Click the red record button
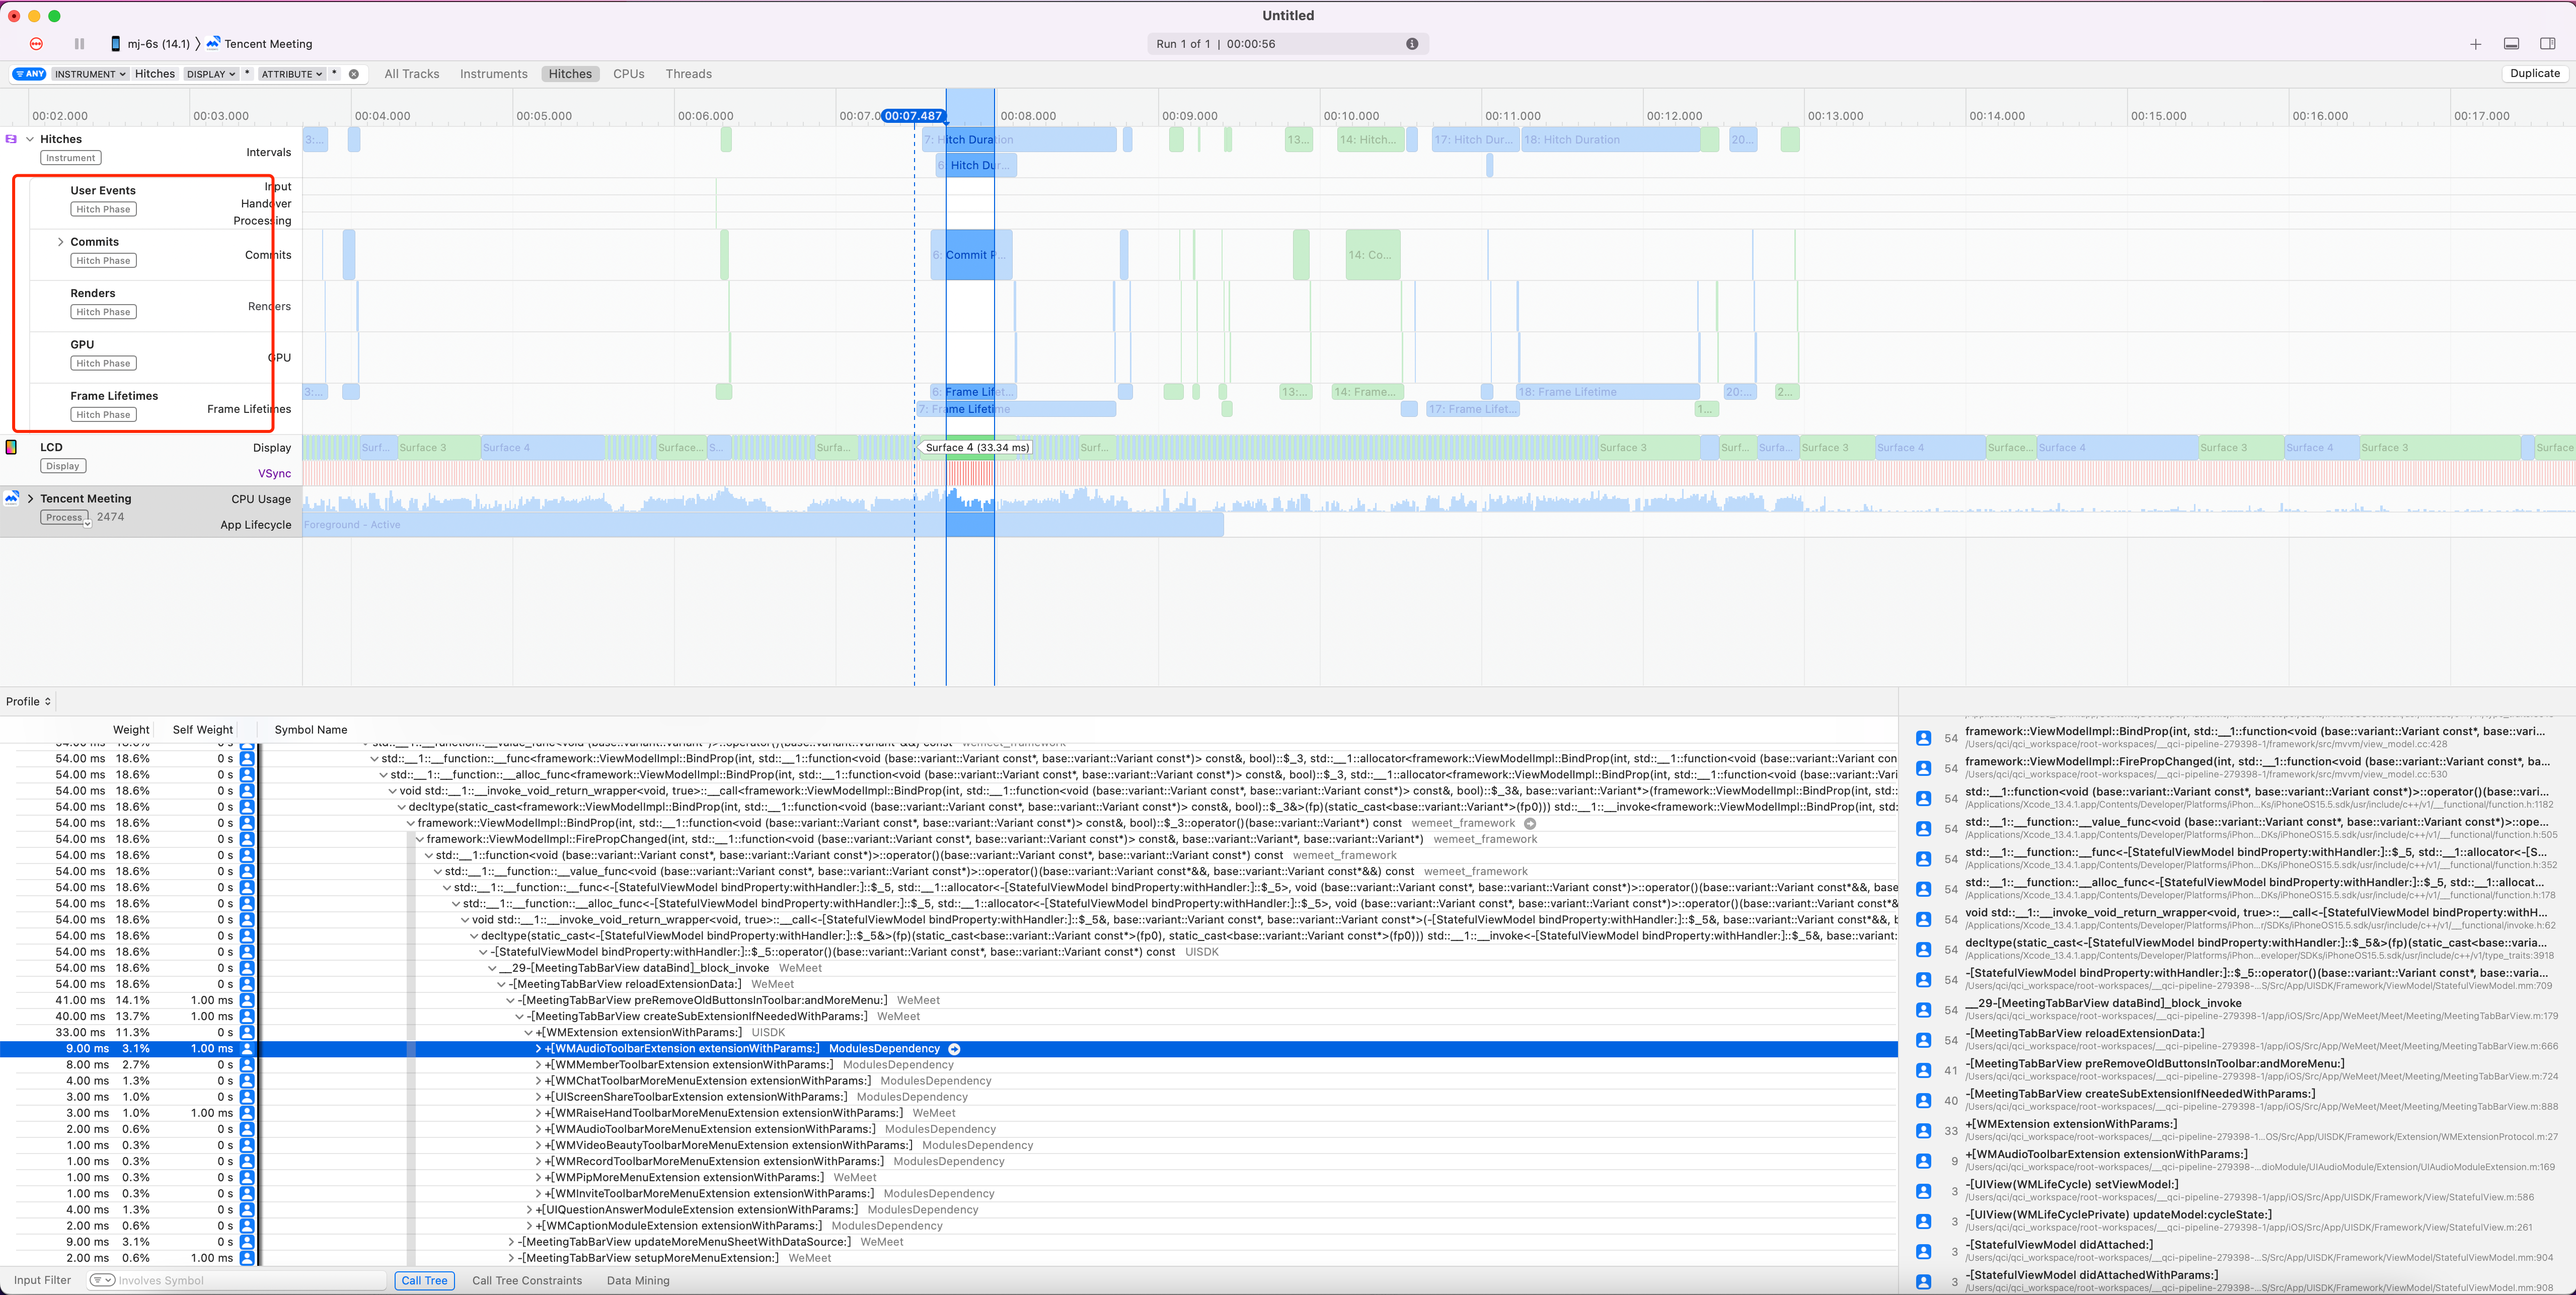2576x1295 pixels. point(36,44)
